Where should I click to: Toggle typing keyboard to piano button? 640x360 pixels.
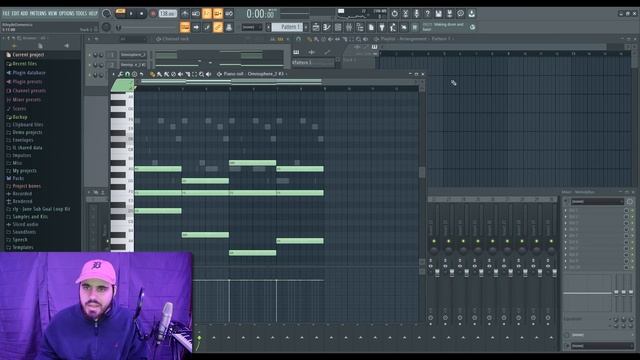(x=185, y=27)
